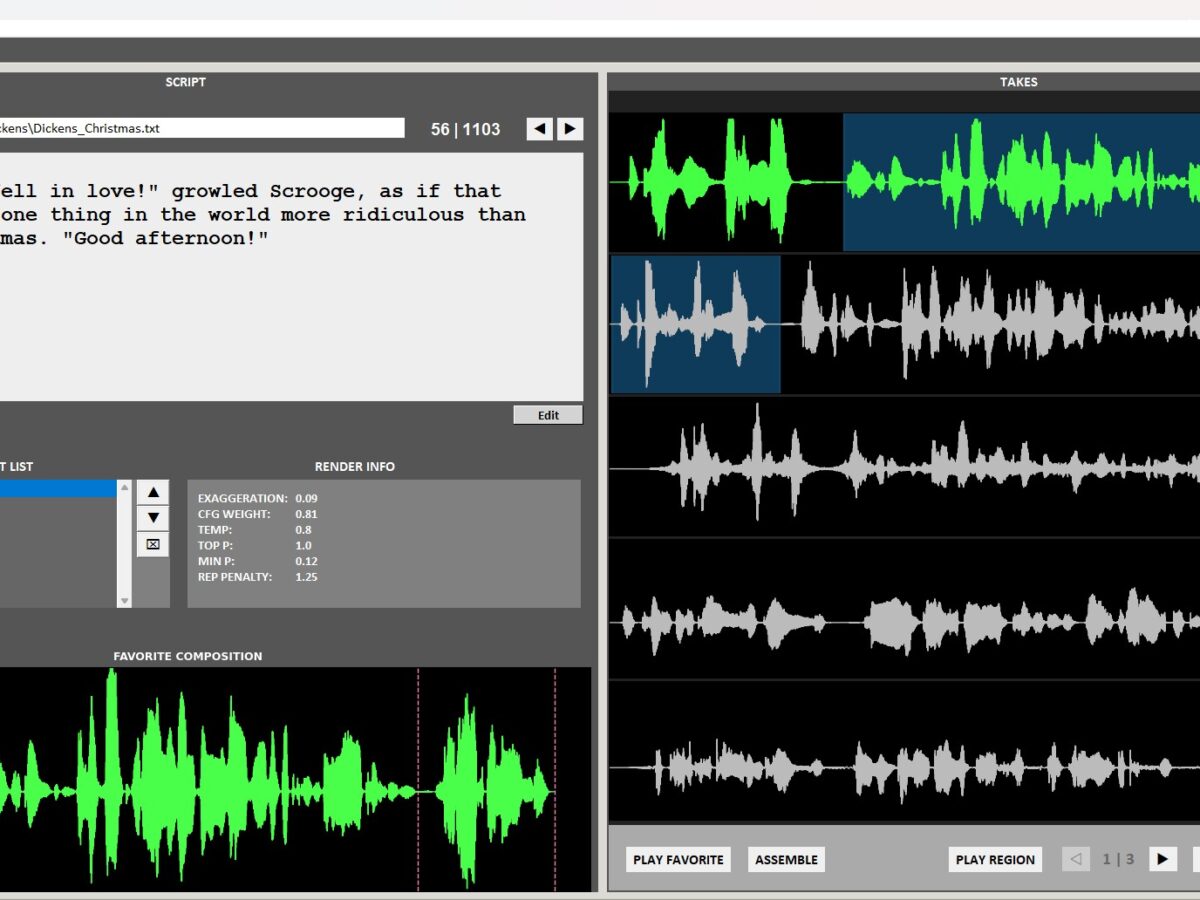Advance to next script line arrow

[x=570, y=129]
